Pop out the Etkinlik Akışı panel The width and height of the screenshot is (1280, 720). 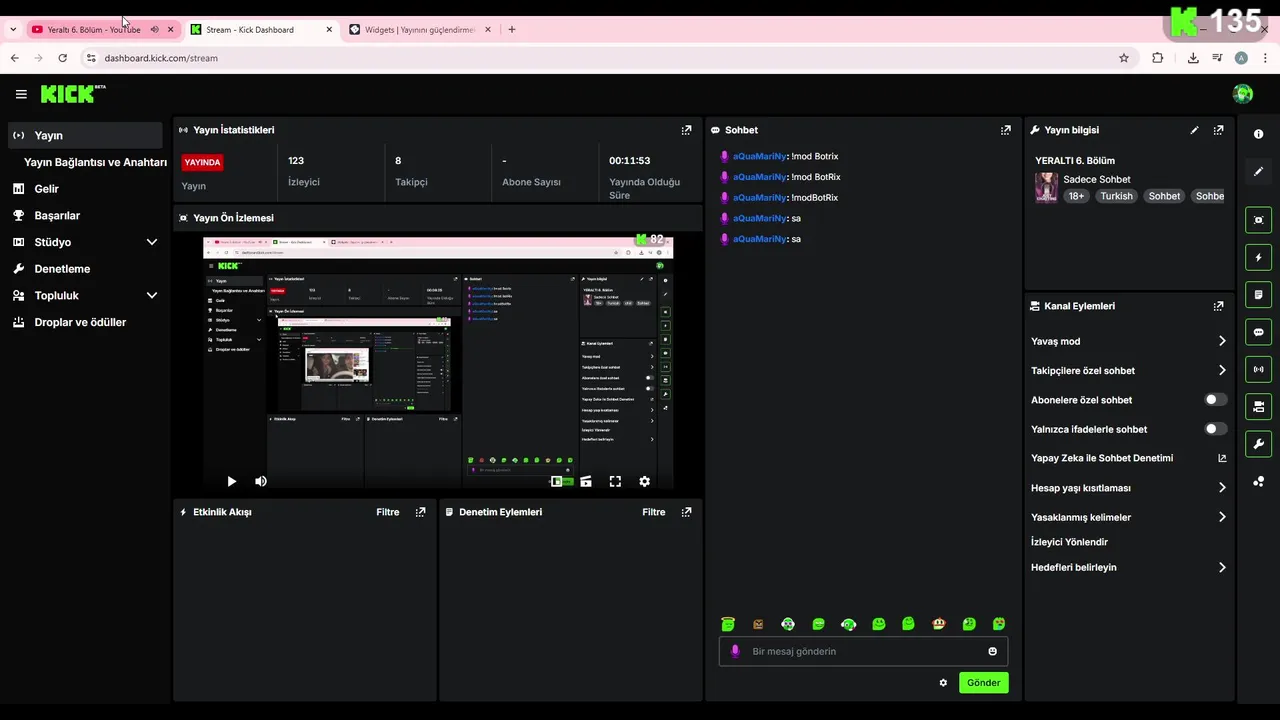pos(420,512)
